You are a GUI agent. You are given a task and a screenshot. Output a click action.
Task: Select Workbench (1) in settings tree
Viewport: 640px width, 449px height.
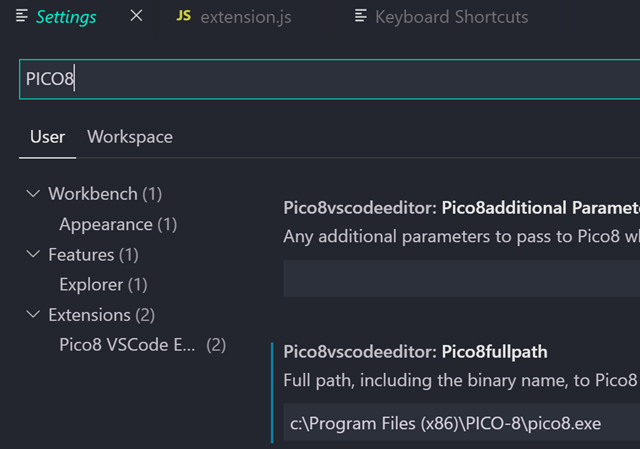pyautogui.click(x=105, y=194)
